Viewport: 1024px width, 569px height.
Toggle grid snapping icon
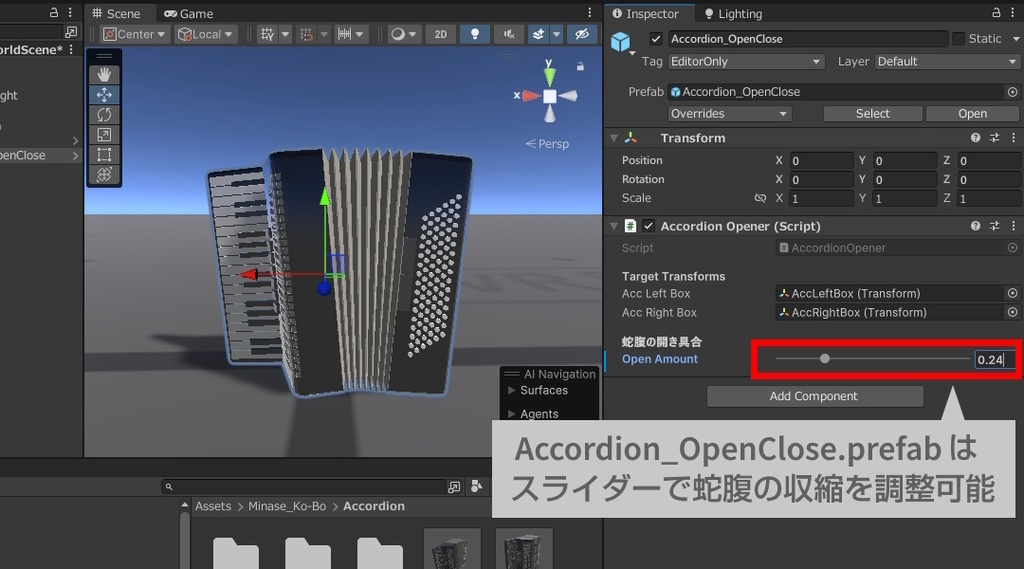click(x=267, y=34)
